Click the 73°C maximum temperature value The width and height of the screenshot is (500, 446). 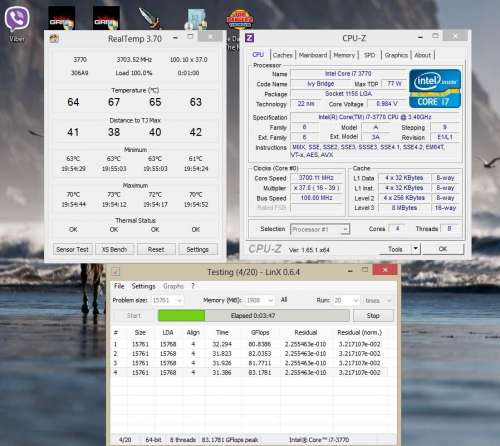tap(114, 194)
